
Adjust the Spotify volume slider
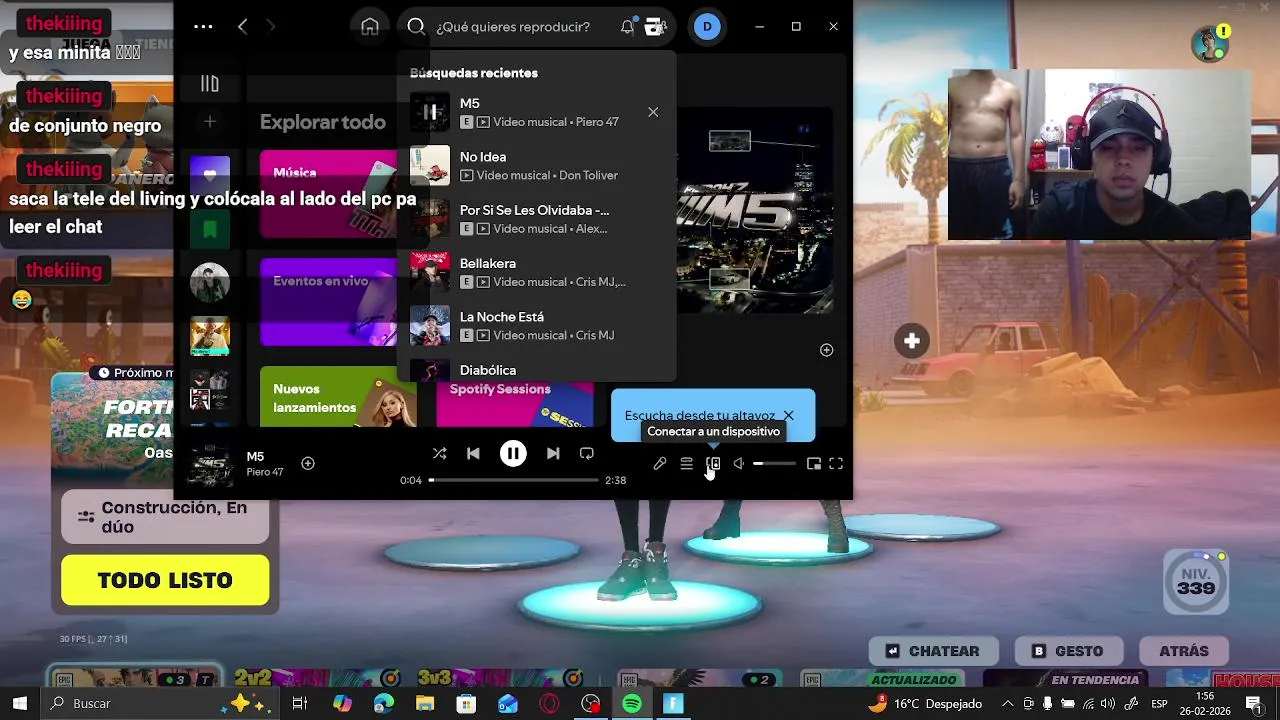click(x=775, y=463)
